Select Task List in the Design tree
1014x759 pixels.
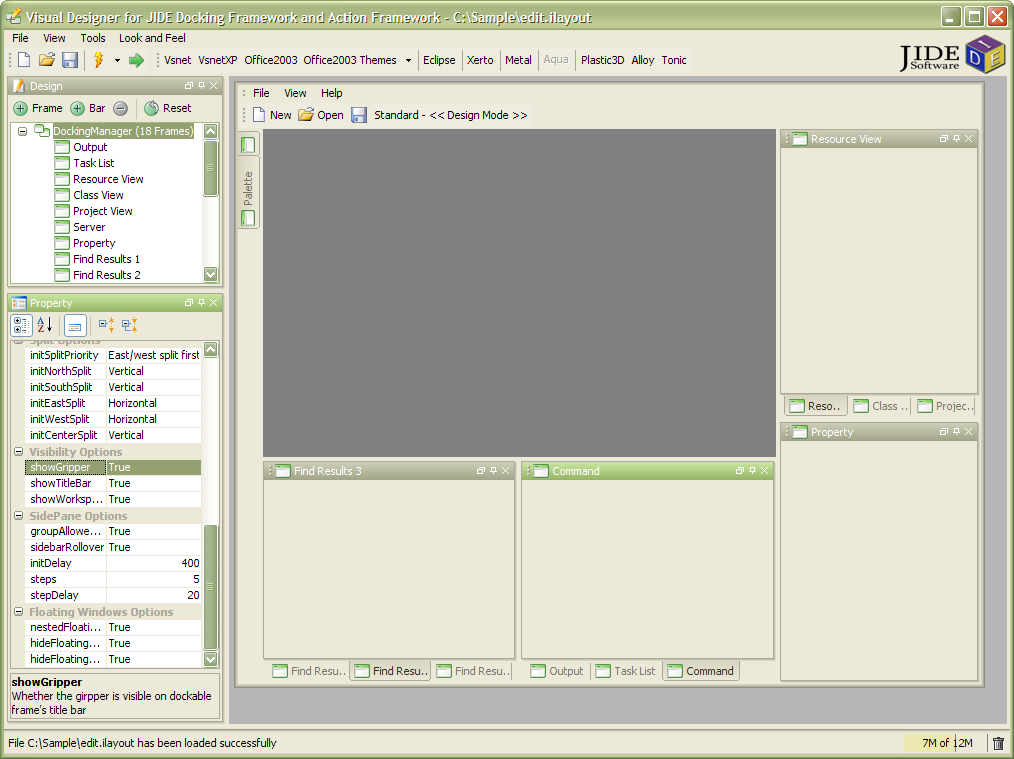[93, 163]
